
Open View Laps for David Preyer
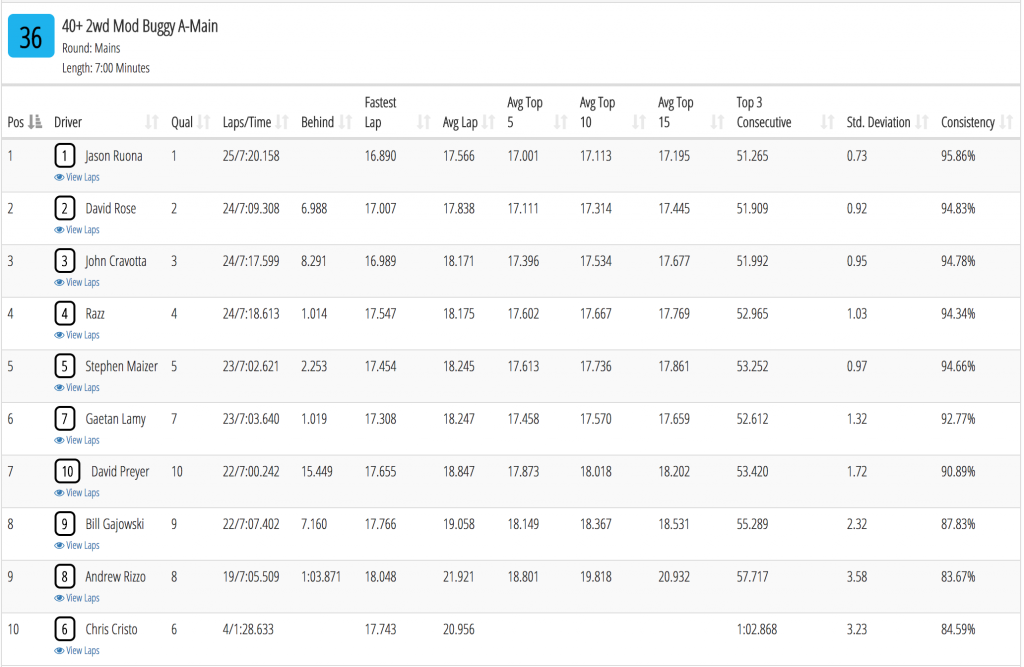pyautogui.click(x=77, y=493)
